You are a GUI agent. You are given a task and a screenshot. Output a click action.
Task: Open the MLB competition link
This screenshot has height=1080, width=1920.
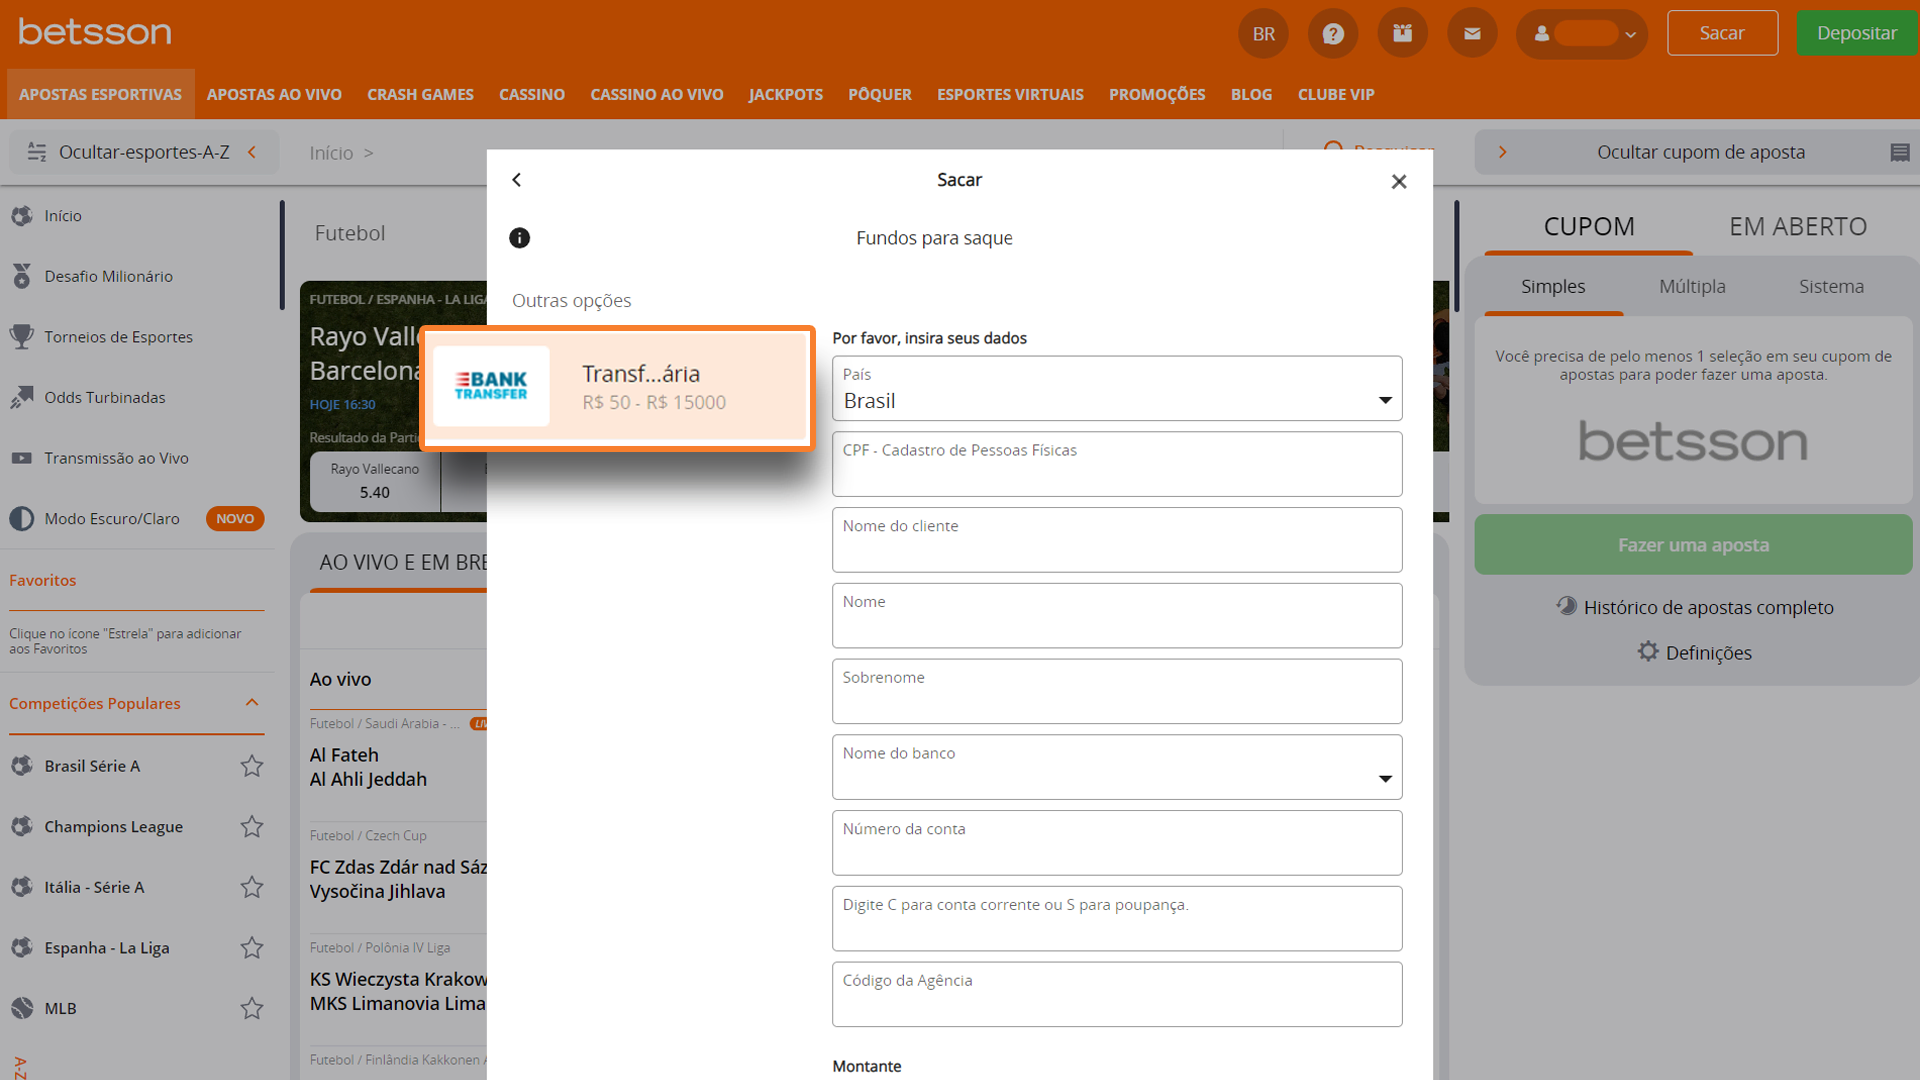pyautogui.click(x=60, y=1008)
